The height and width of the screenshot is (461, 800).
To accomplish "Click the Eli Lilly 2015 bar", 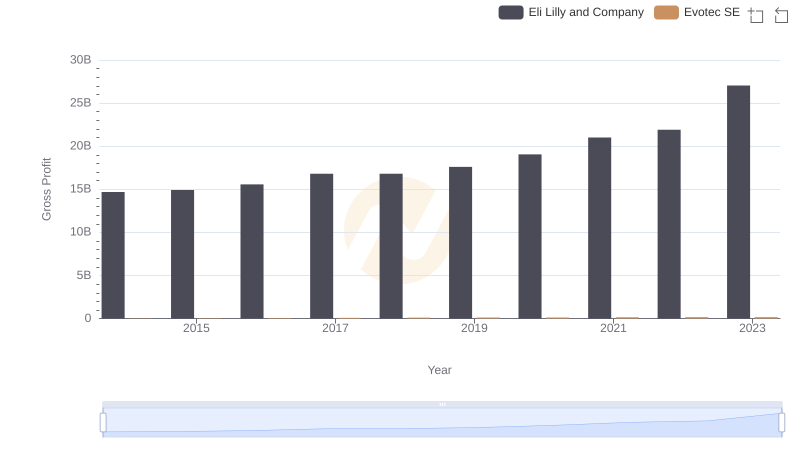I will pyautogui.click(x=183, y=254).
